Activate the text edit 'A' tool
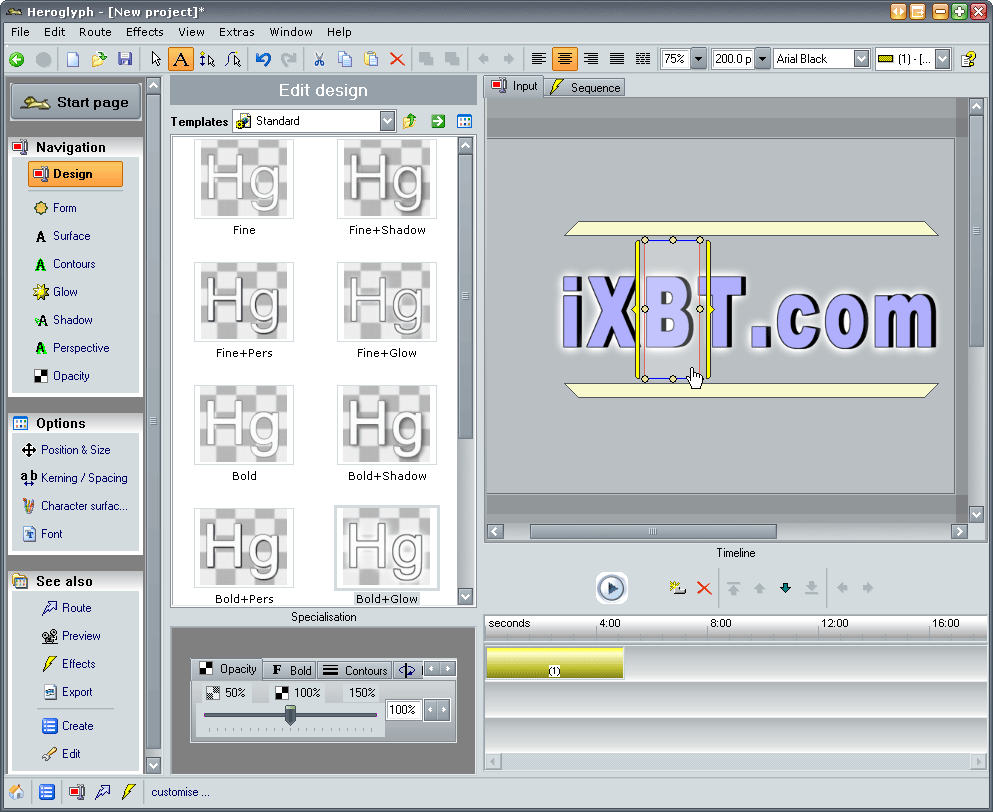 [180, 60]
